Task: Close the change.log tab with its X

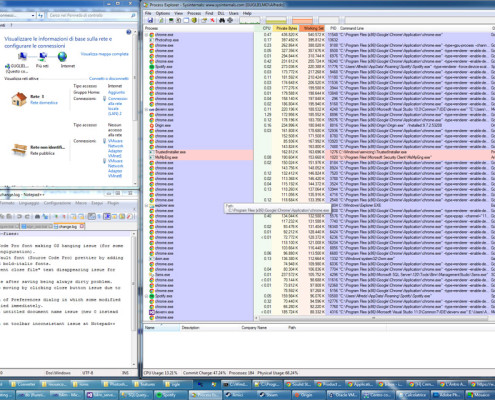Action: pos(81,226)
